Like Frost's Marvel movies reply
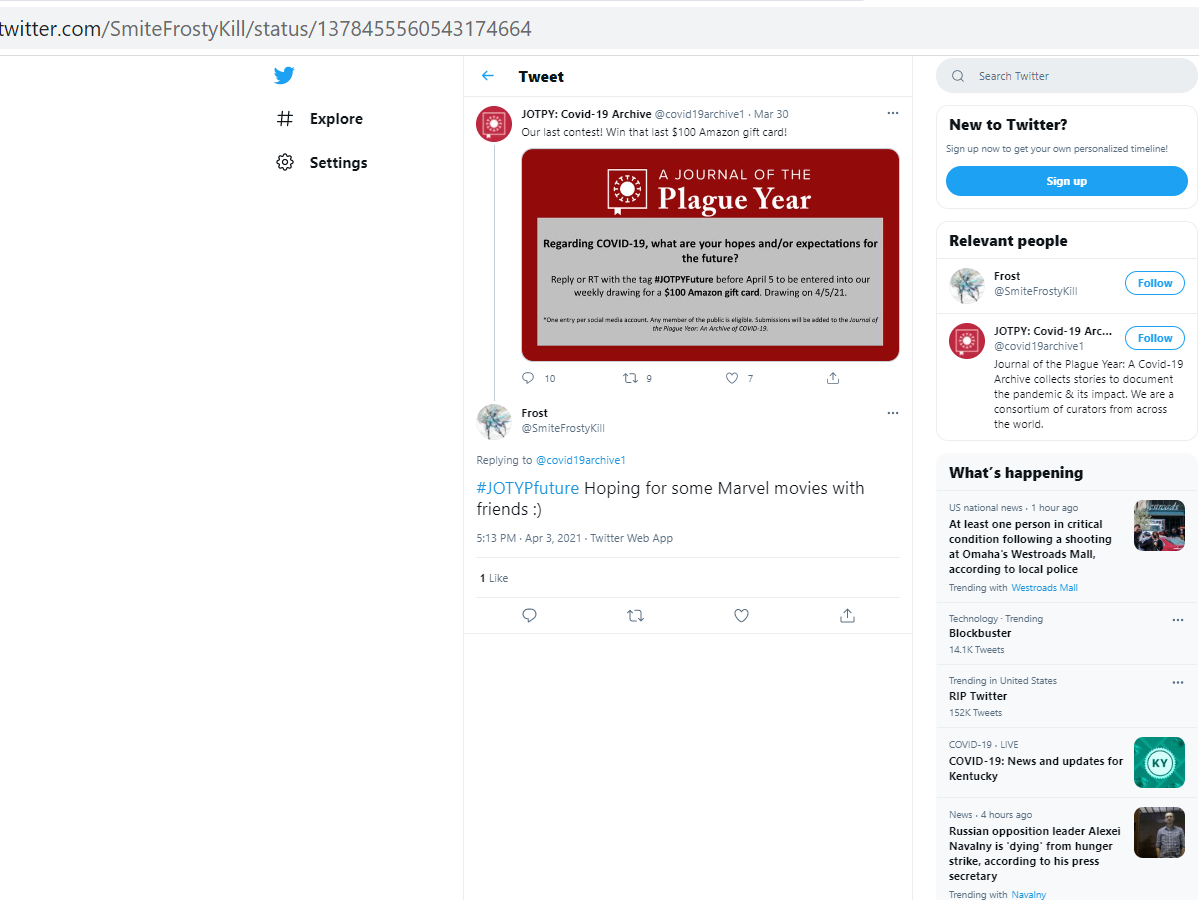The width and height of the screenshot is (1199, 900). coord(741,616)
